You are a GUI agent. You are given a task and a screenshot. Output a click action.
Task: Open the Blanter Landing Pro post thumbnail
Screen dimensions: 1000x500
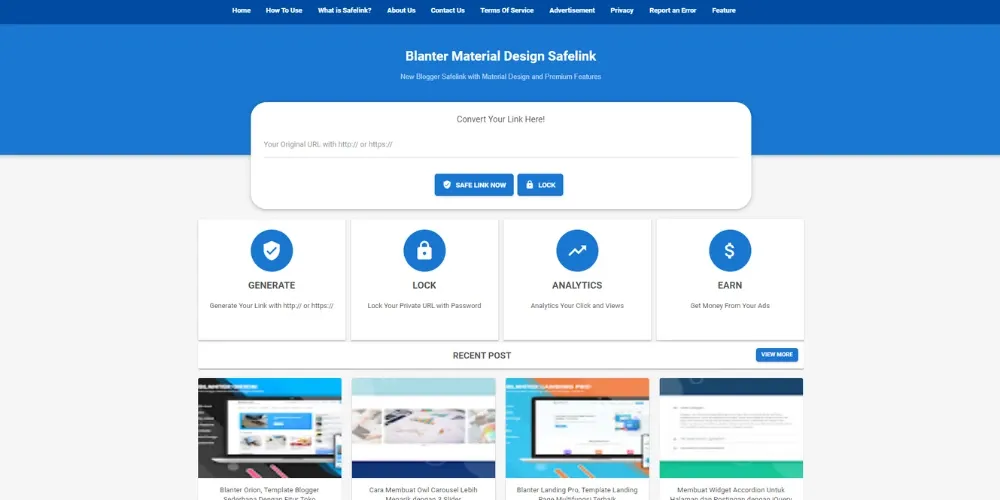tap(577, 428)
